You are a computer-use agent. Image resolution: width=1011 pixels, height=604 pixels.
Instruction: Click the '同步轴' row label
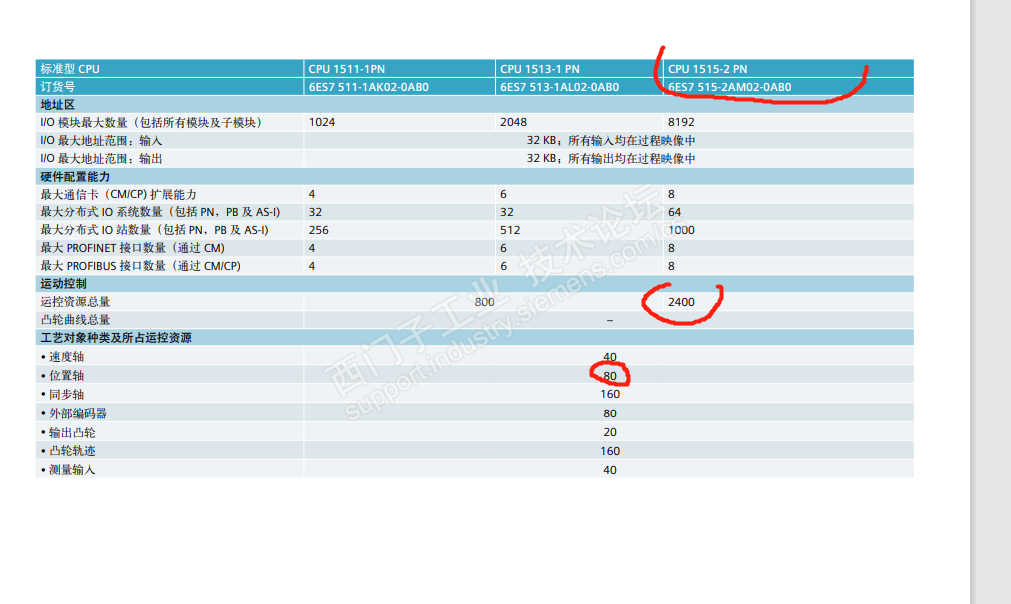click(63, 395)
